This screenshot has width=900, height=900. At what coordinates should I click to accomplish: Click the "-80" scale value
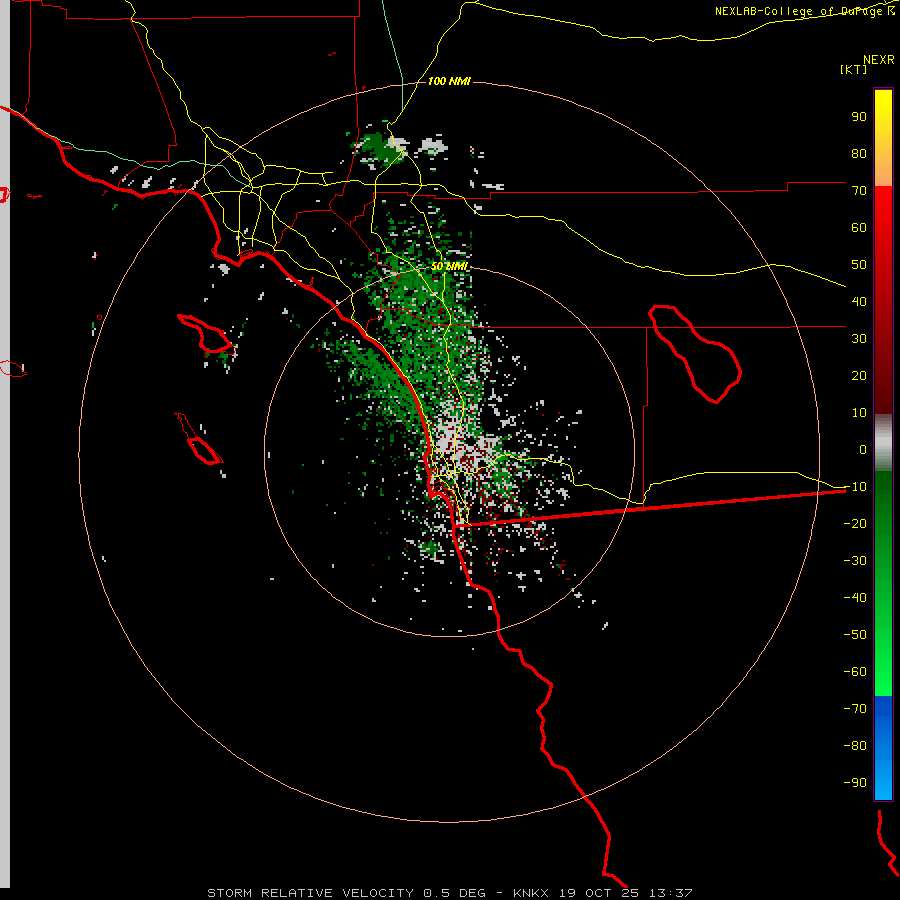point(855,746)
